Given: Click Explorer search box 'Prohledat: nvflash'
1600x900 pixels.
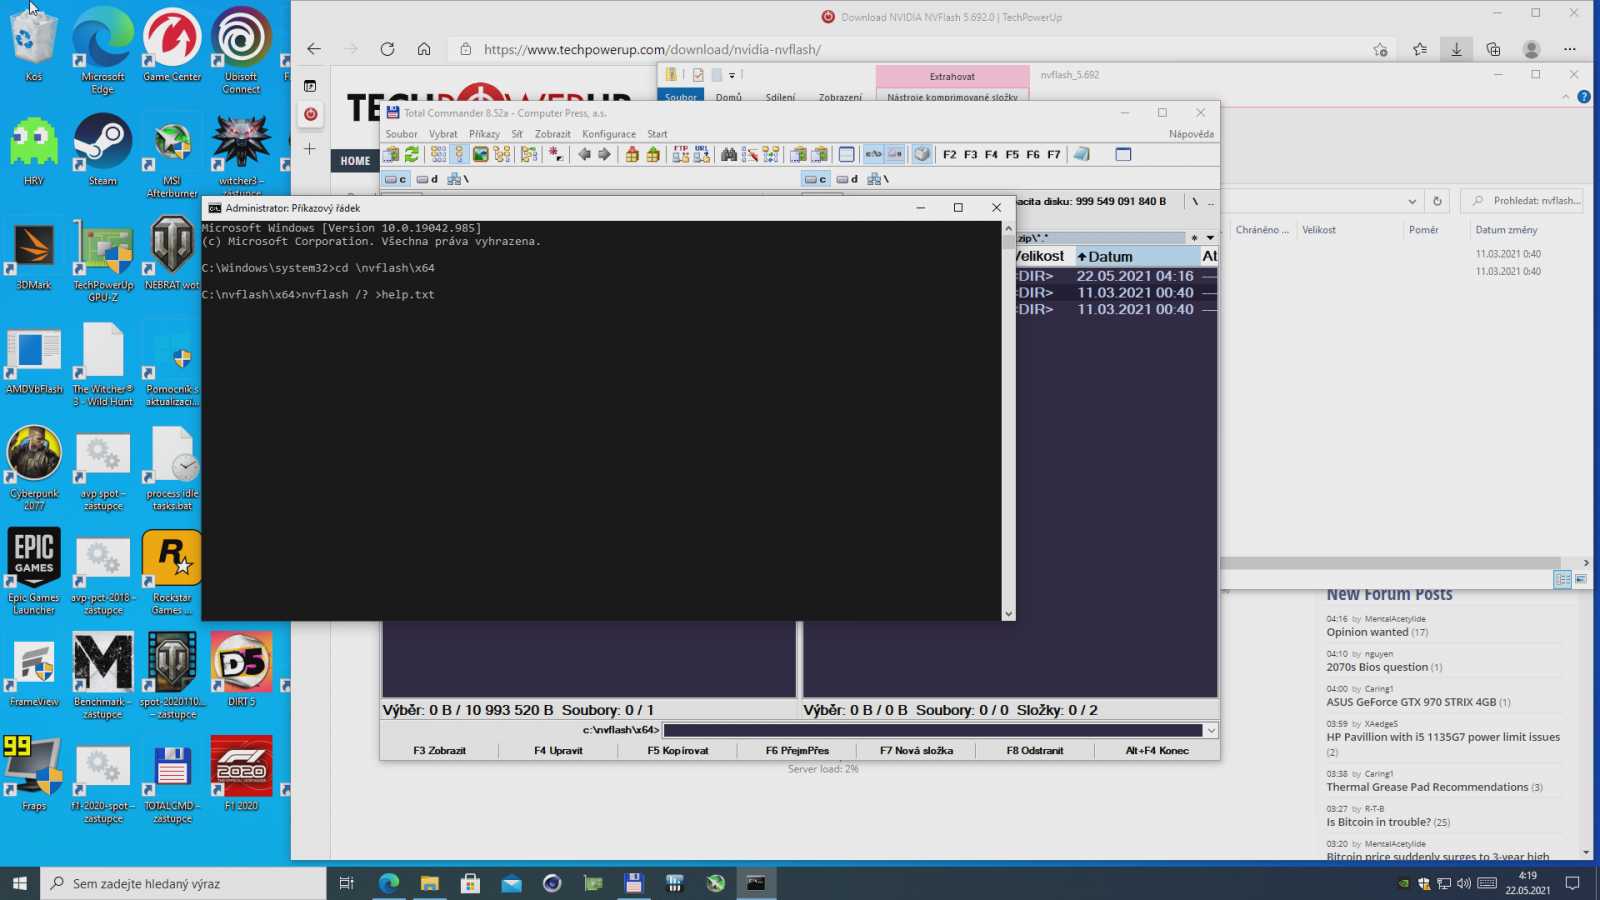Looking at the screenshot, I should pyautogui.click(x=1524, y=201).
